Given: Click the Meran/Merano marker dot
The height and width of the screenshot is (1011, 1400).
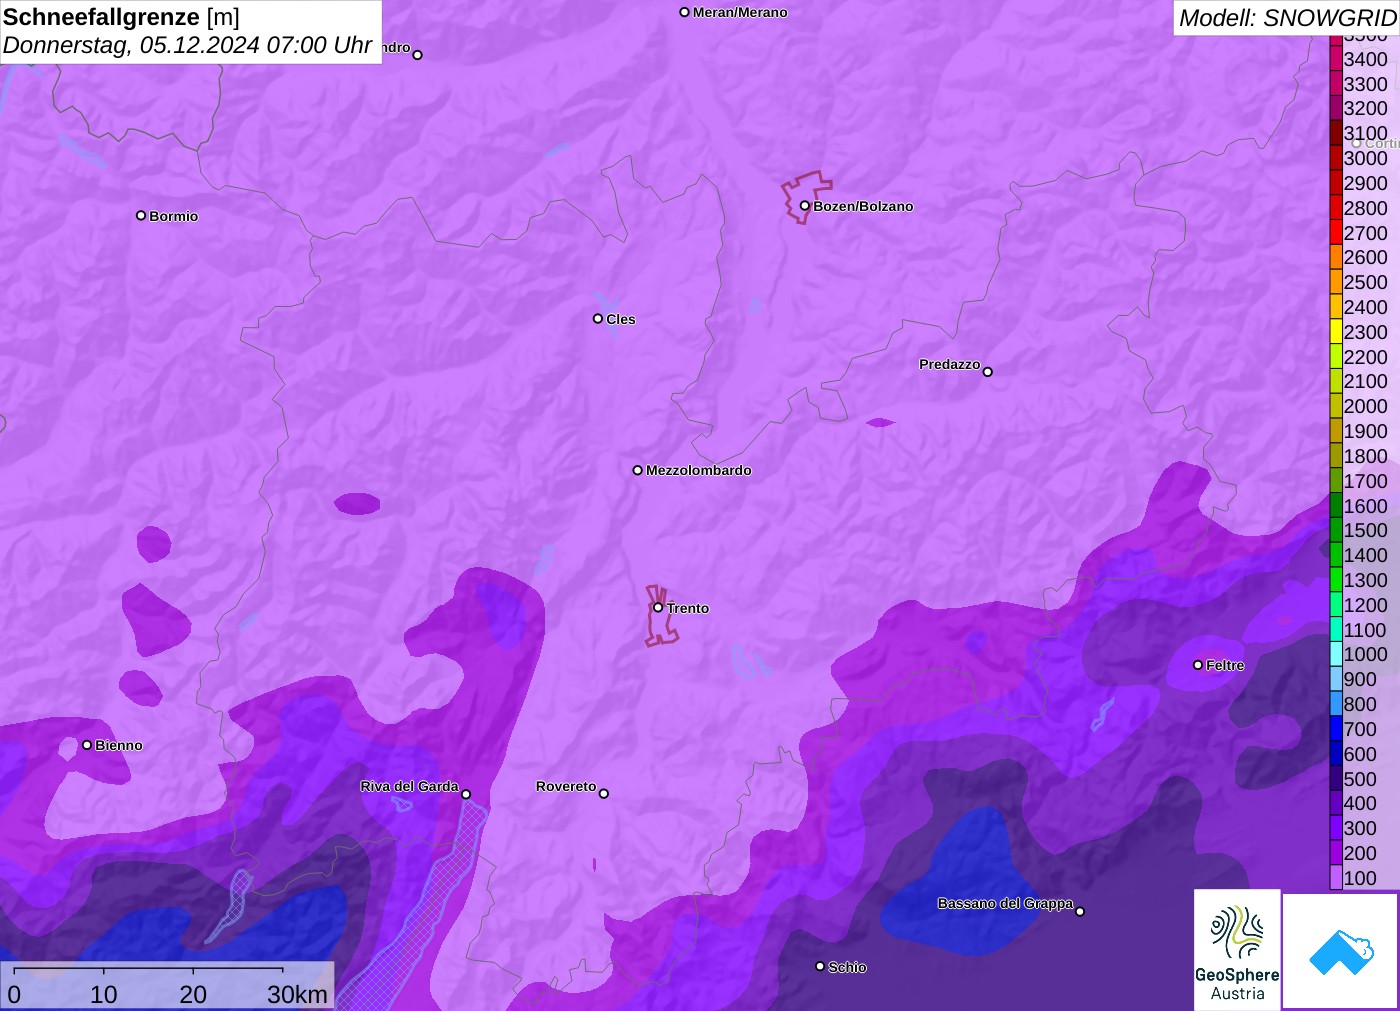Looking at the screenshot, I should [x=685, y=12].
